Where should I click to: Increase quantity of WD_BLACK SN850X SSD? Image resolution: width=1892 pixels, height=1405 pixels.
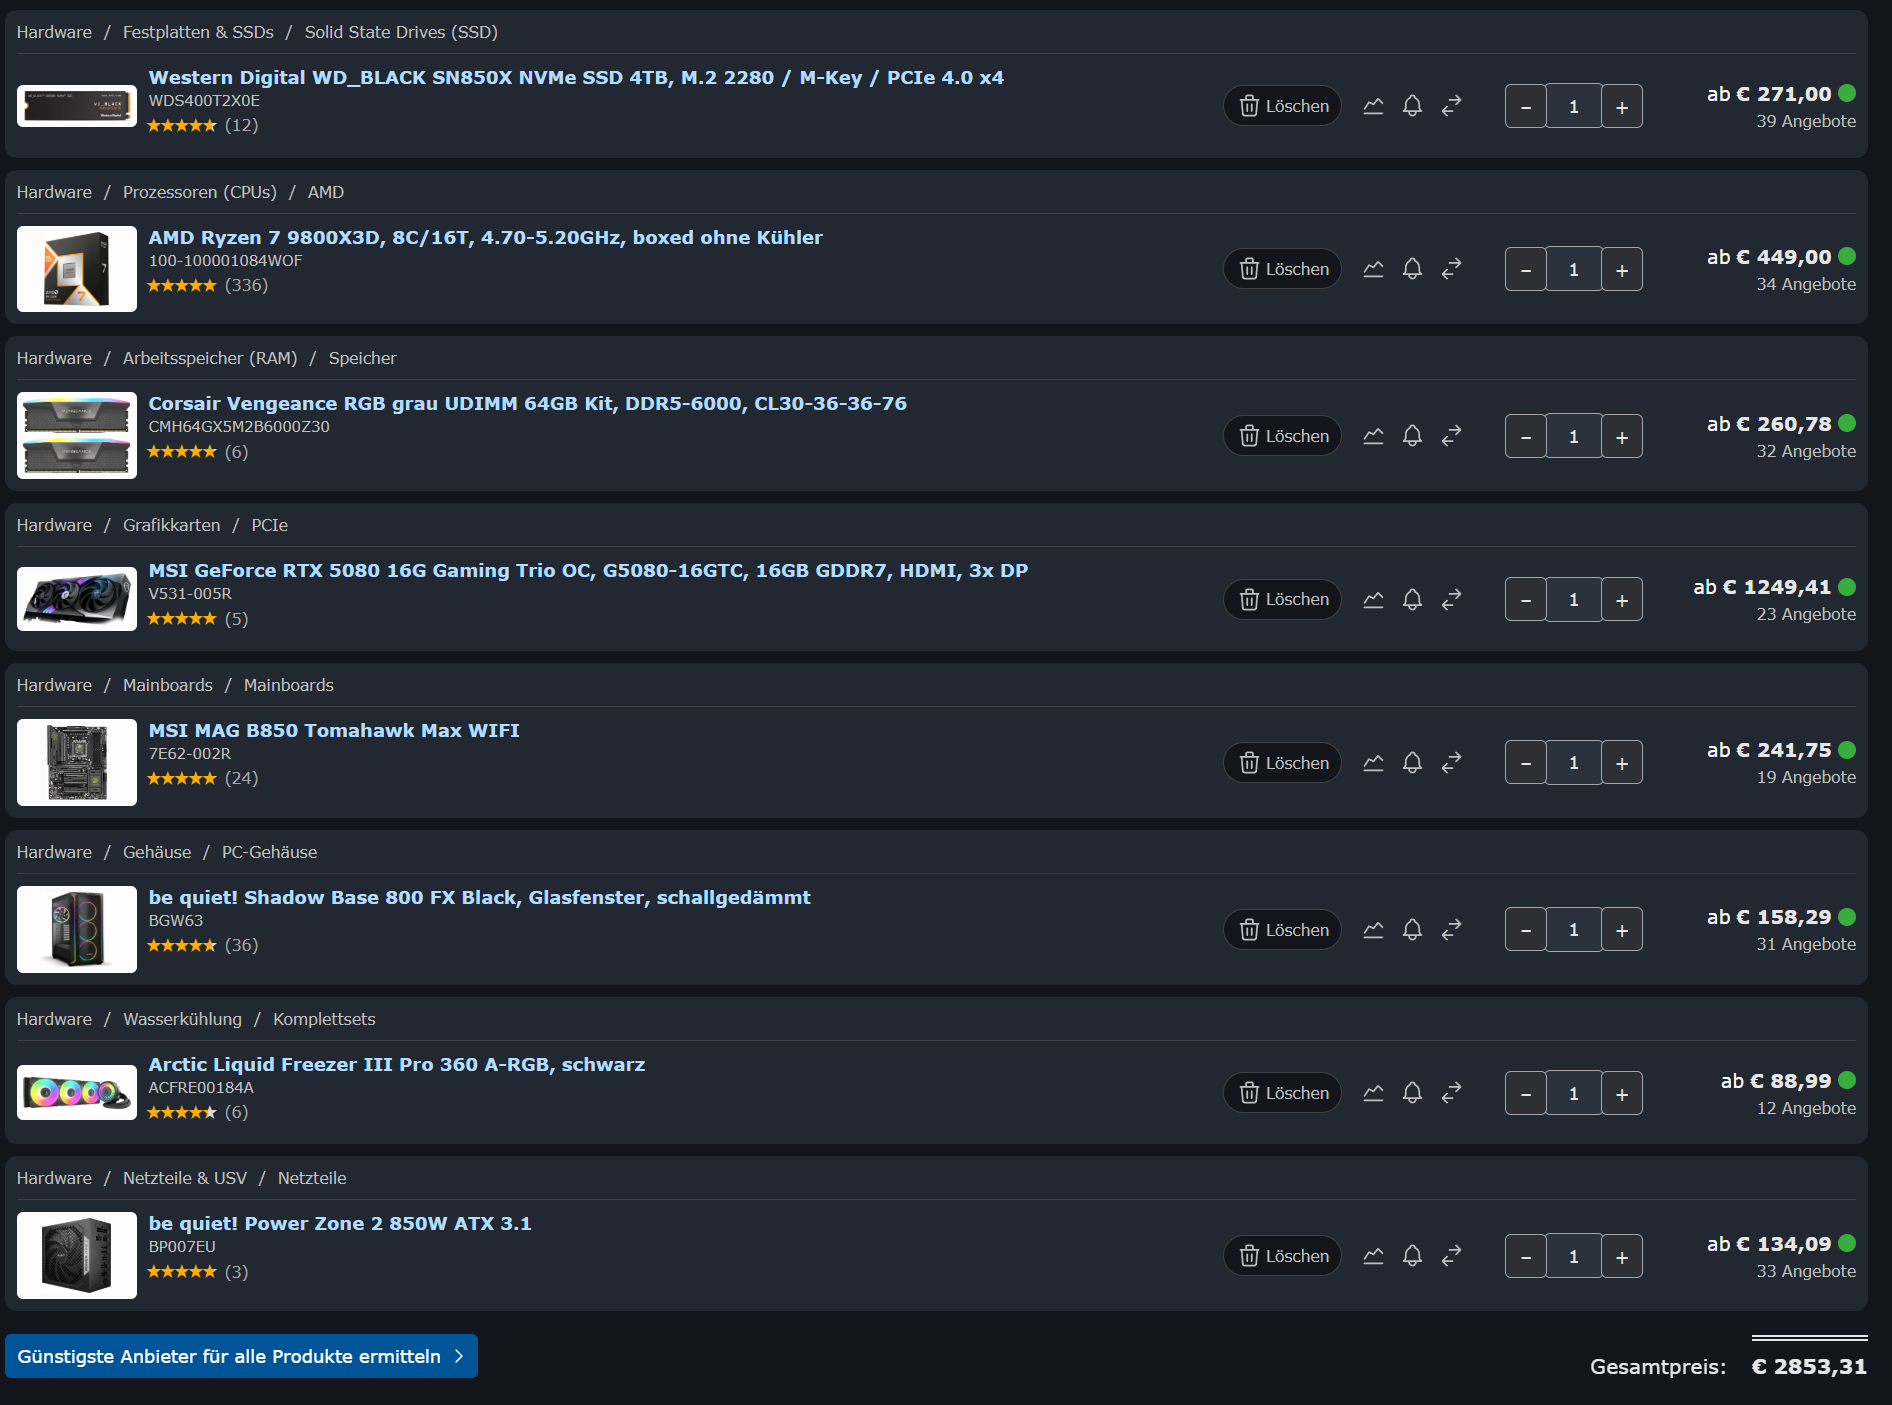click(x=1622, y=106)
